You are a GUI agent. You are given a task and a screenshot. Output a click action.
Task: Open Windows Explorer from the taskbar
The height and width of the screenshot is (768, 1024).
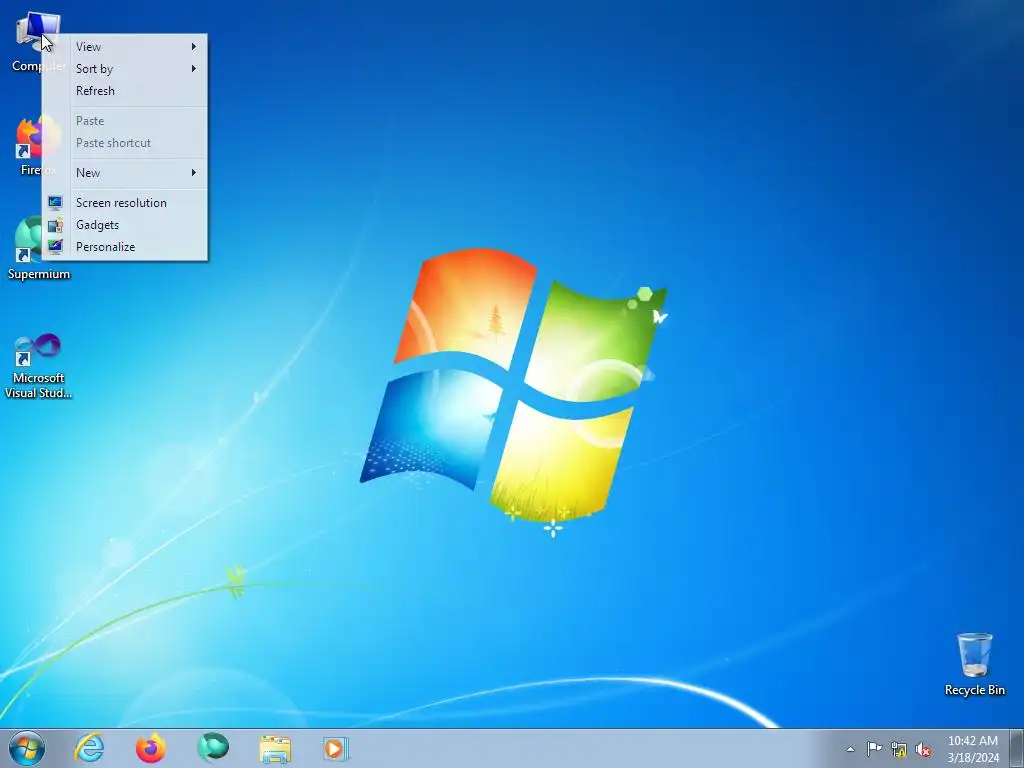(275, 748)
